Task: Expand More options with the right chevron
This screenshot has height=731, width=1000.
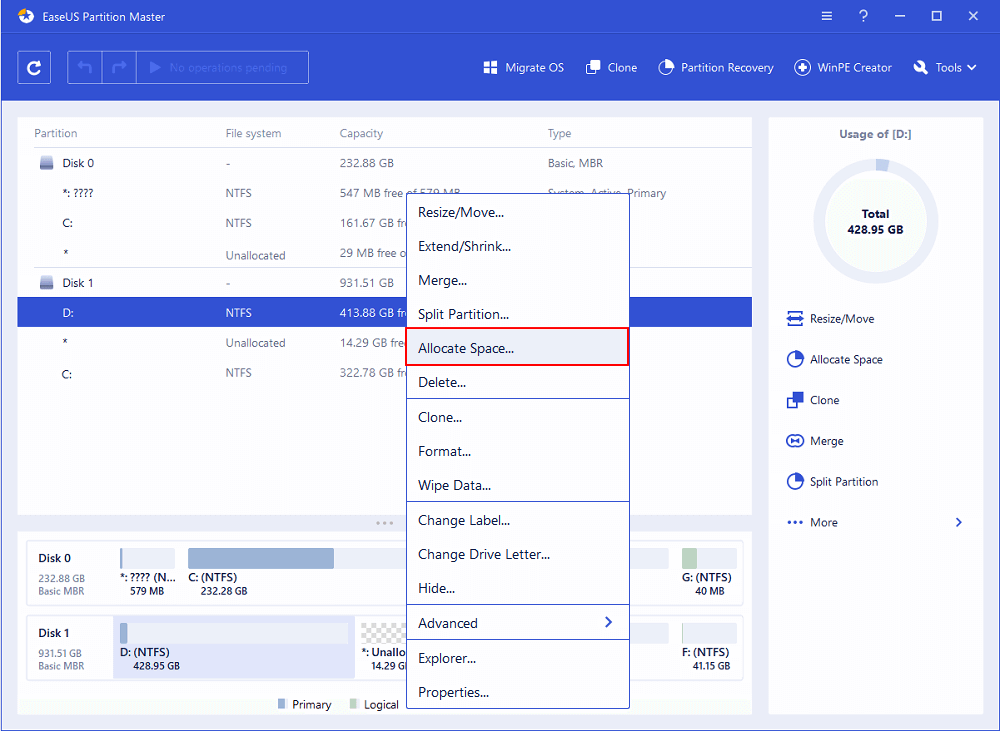Action: coord(959,522)
